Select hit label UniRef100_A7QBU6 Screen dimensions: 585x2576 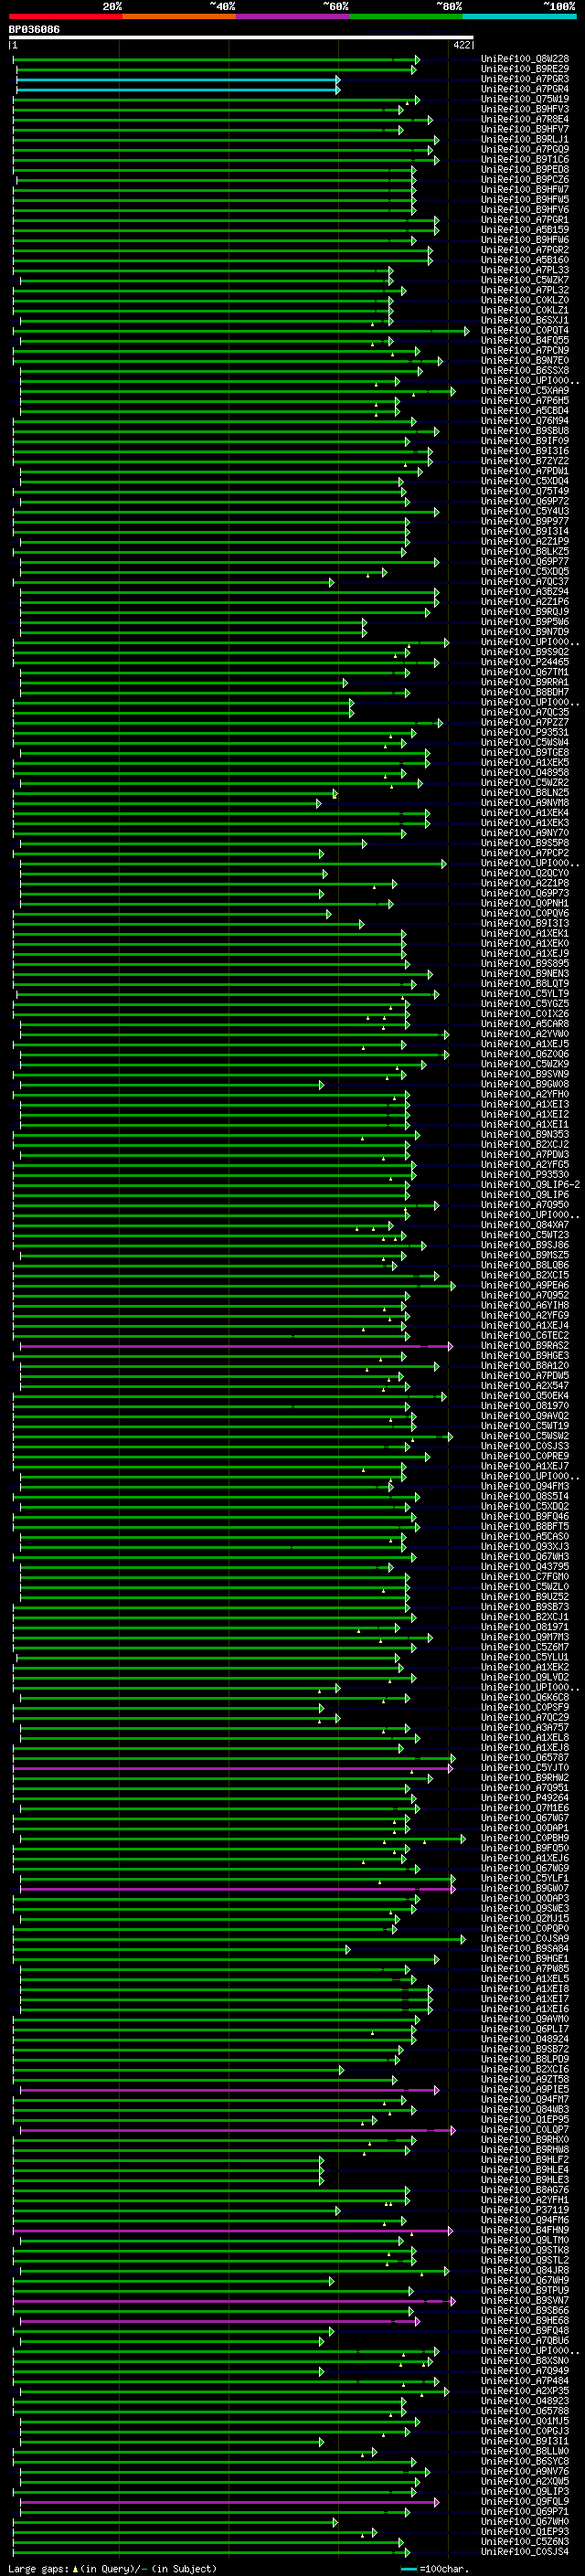click(x=525, y=2341)
